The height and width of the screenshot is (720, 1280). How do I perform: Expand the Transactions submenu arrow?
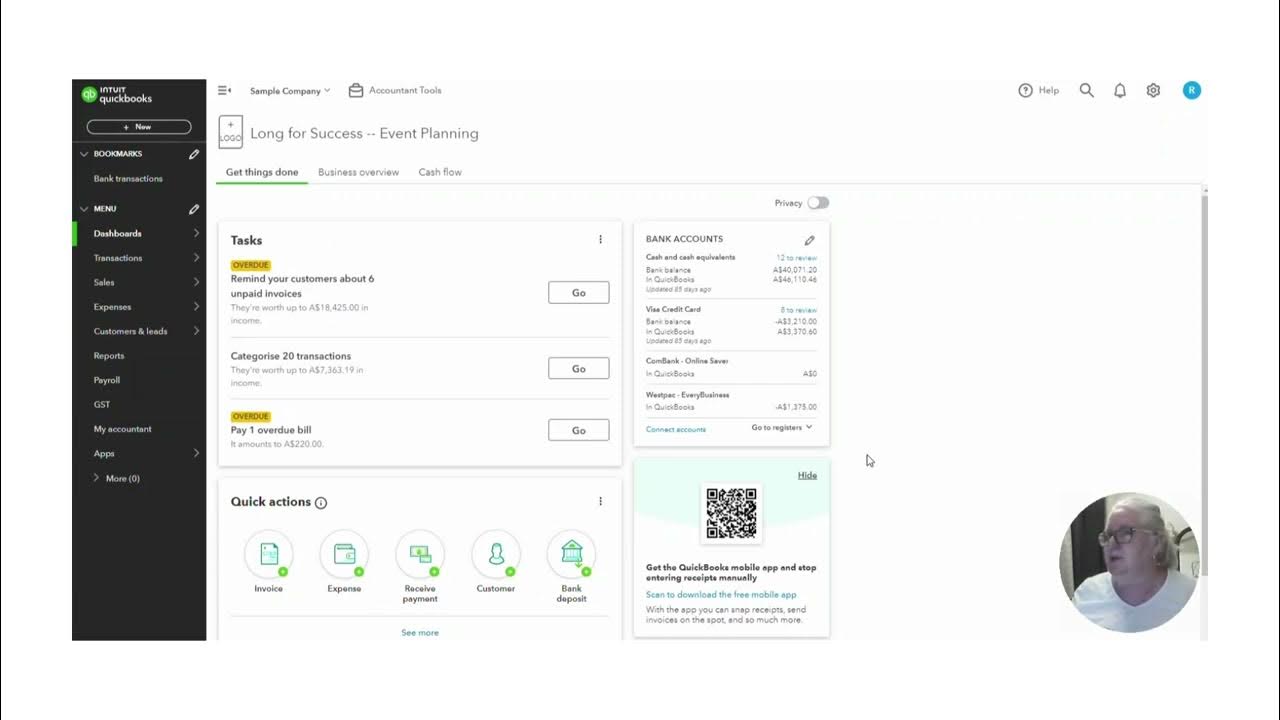(196, 258)
